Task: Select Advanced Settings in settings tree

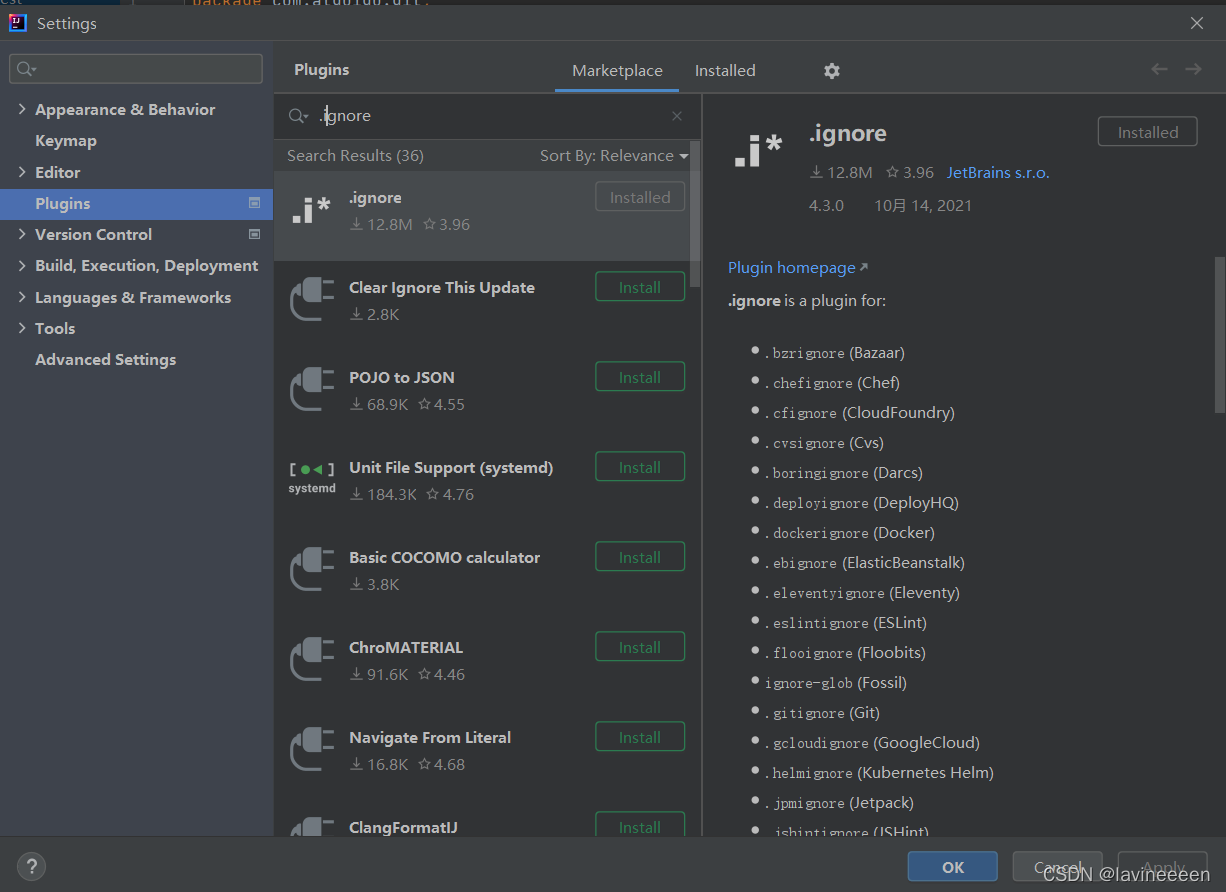Action: (x=105, y=360)
